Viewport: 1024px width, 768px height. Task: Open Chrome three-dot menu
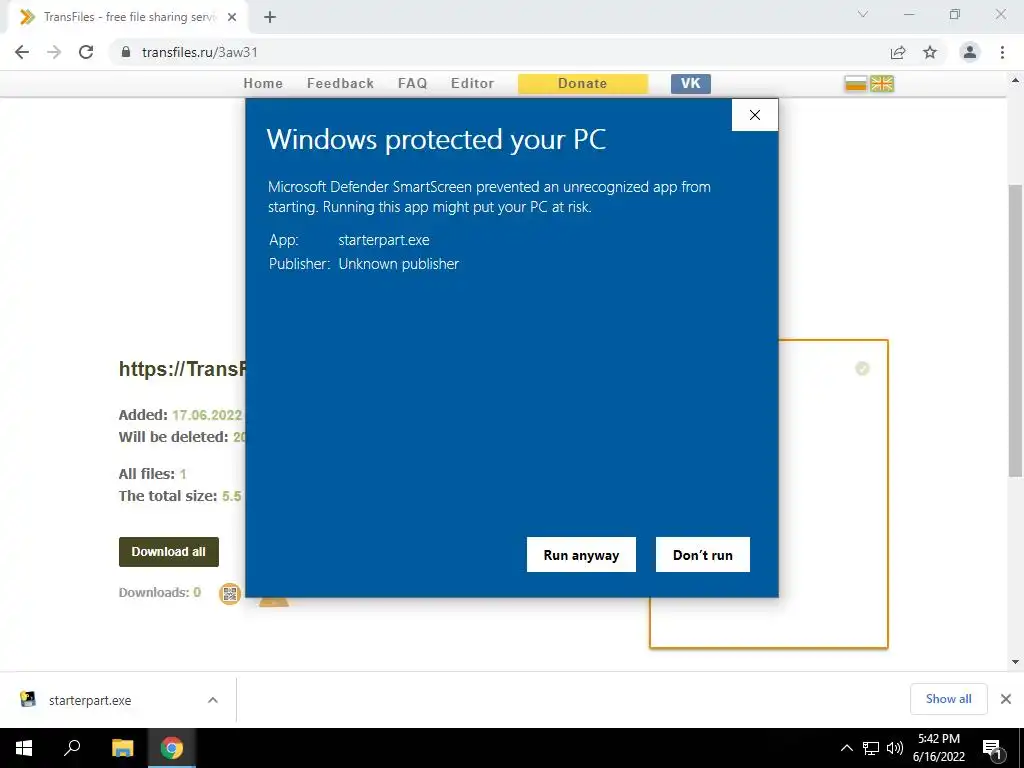point(1002,52)
